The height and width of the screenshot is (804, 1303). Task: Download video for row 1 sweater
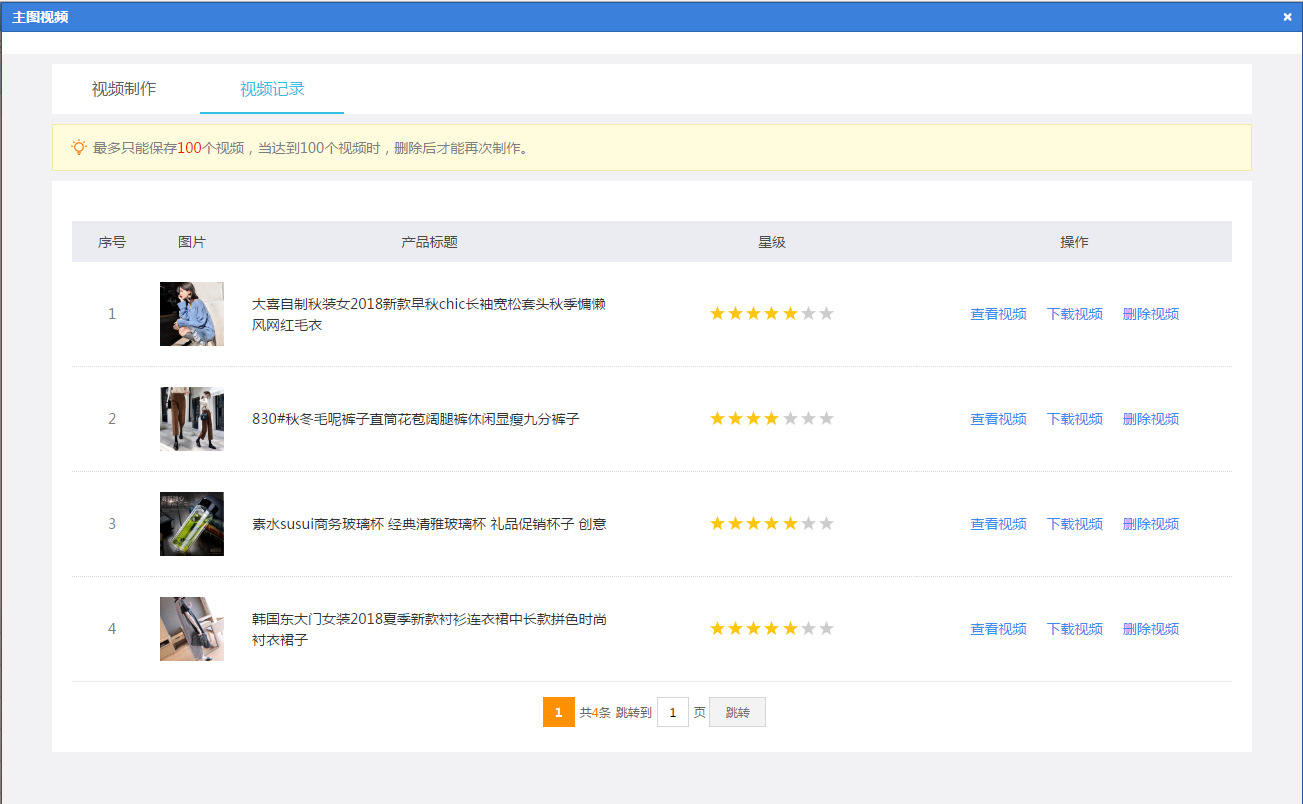pyautogui.click(x=1074, y=314)
